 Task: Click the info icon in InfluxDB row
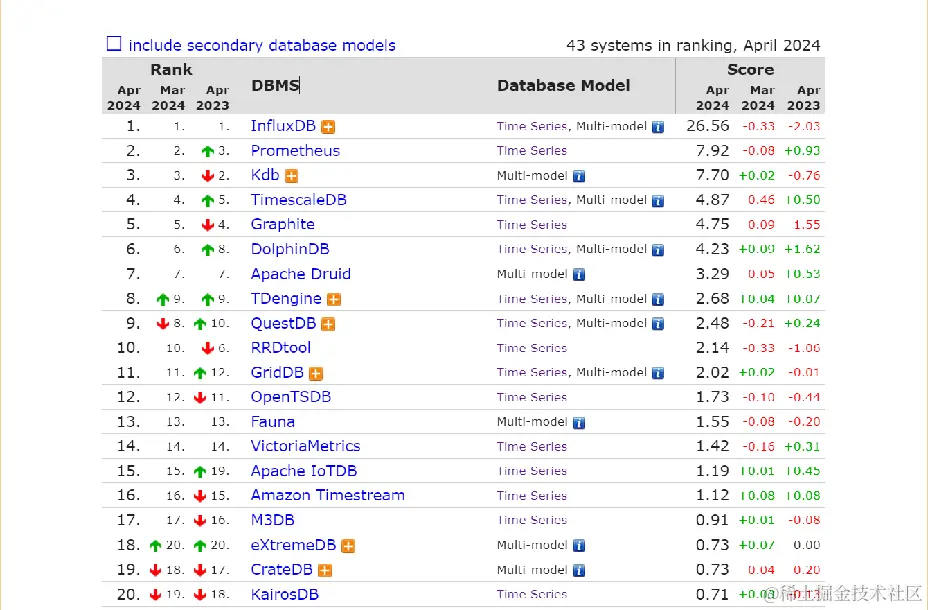click(x=658, y=127)
